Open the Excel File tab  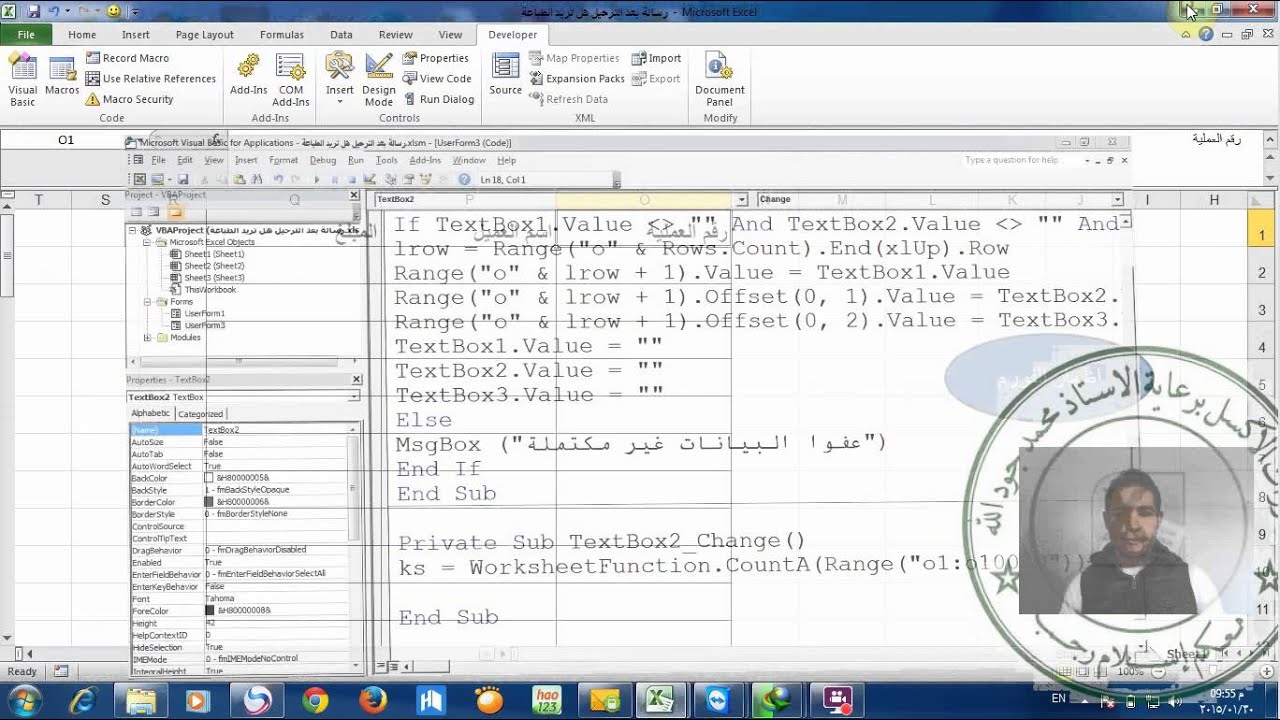click(x=26, y=34)
